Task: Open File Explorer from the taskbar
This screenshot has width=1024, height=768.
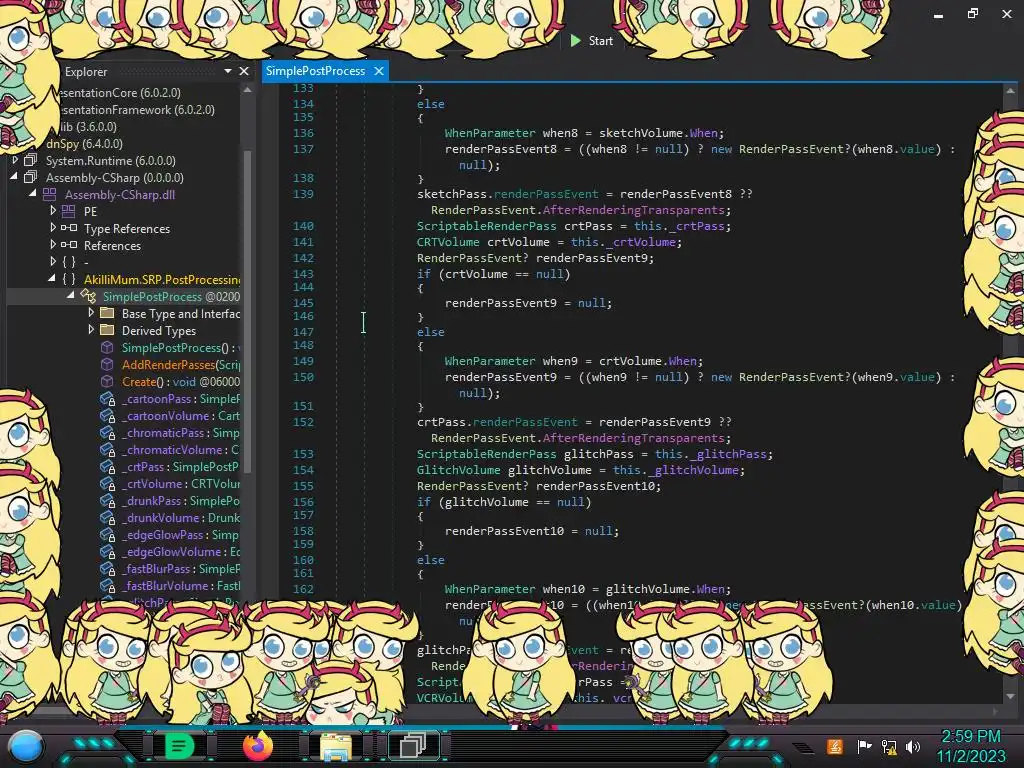Action: click(336, 746)
